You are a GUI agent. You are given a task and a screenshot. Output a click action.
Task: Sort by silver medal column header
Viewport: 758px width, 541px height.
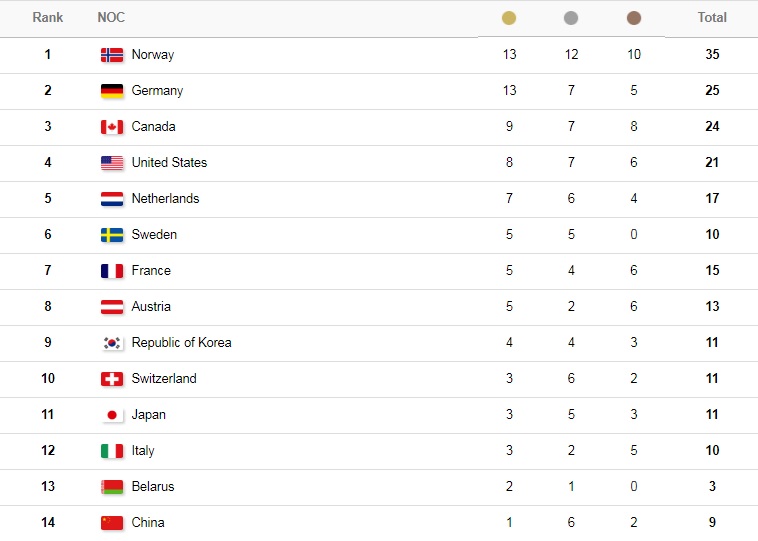(x=571, y=18)
